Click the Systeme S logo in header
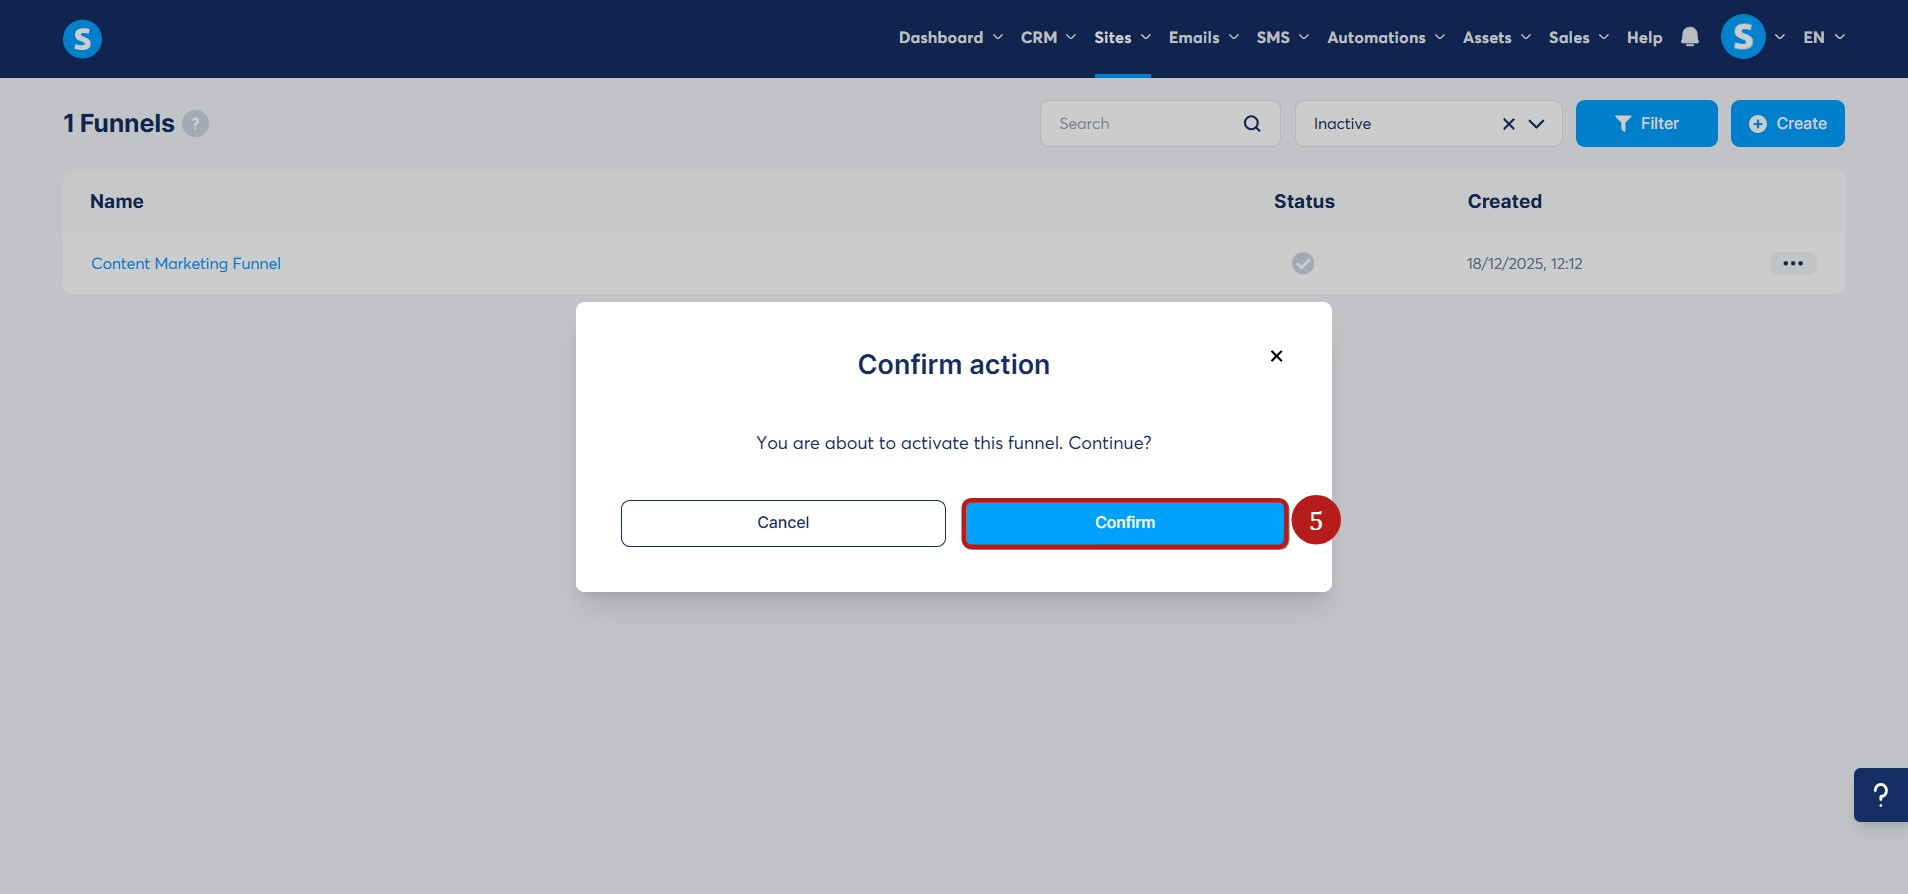This screenshot has height=894, width=1908. coord(82,39)
